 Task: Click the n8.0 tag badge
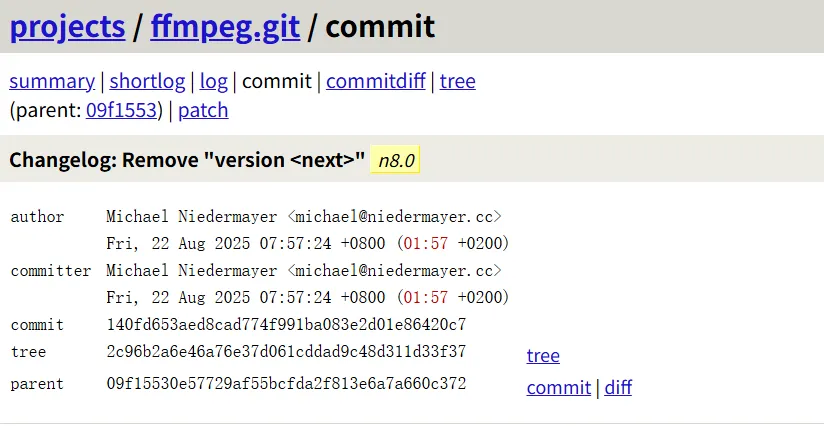pos(395,160)
